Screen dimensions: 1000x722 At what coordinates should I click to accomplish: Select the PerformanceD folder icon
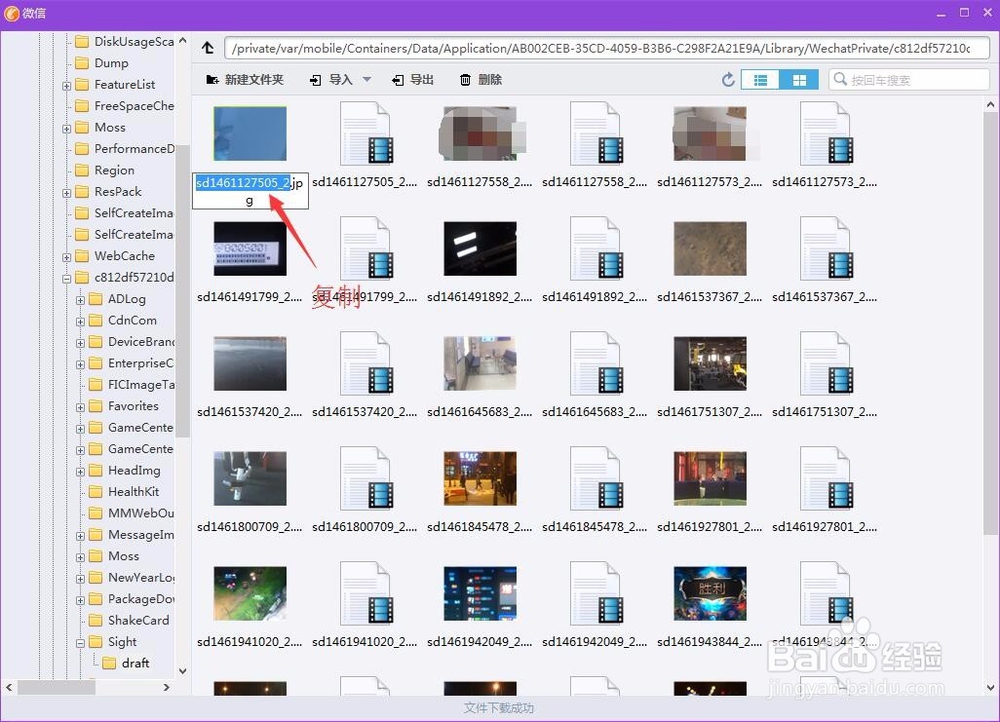click(x=82, y=149)
